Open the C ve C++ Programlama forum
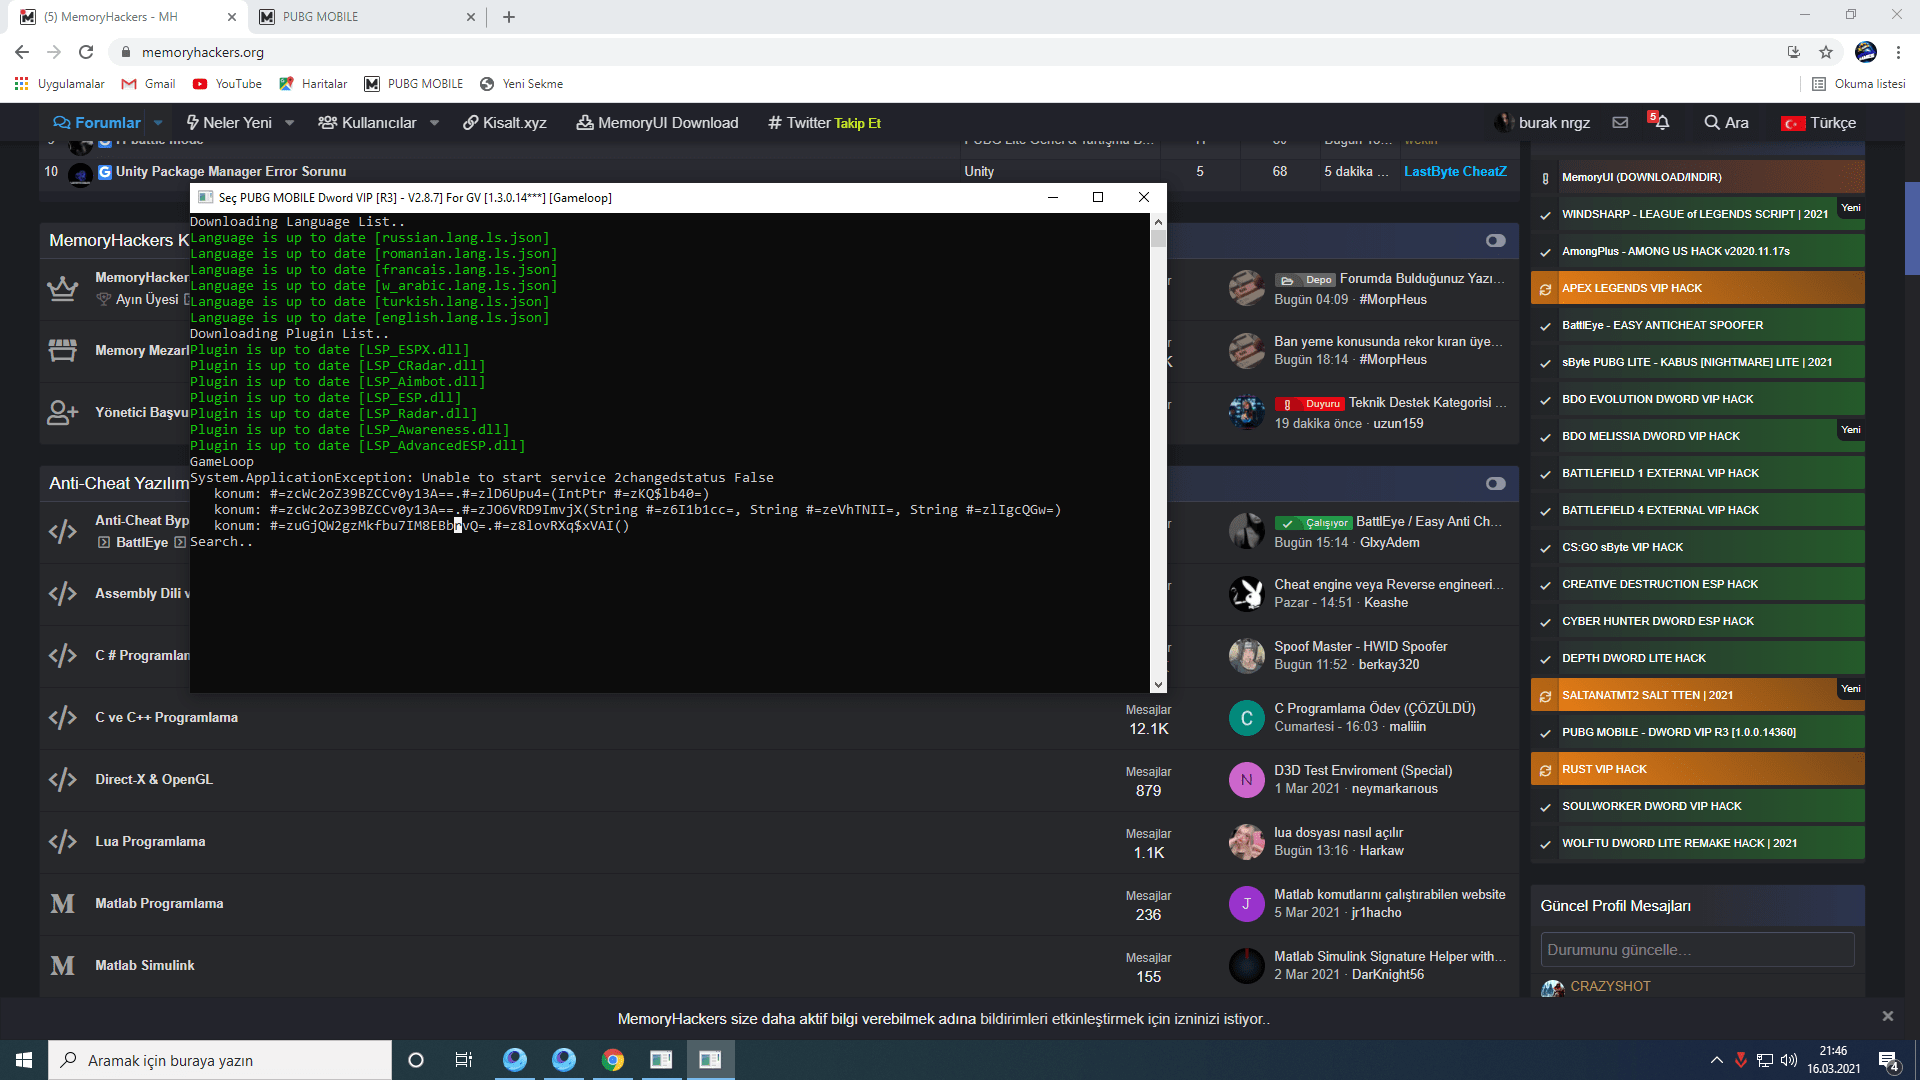This screenshot has width=1920, height=1080. 166,717
